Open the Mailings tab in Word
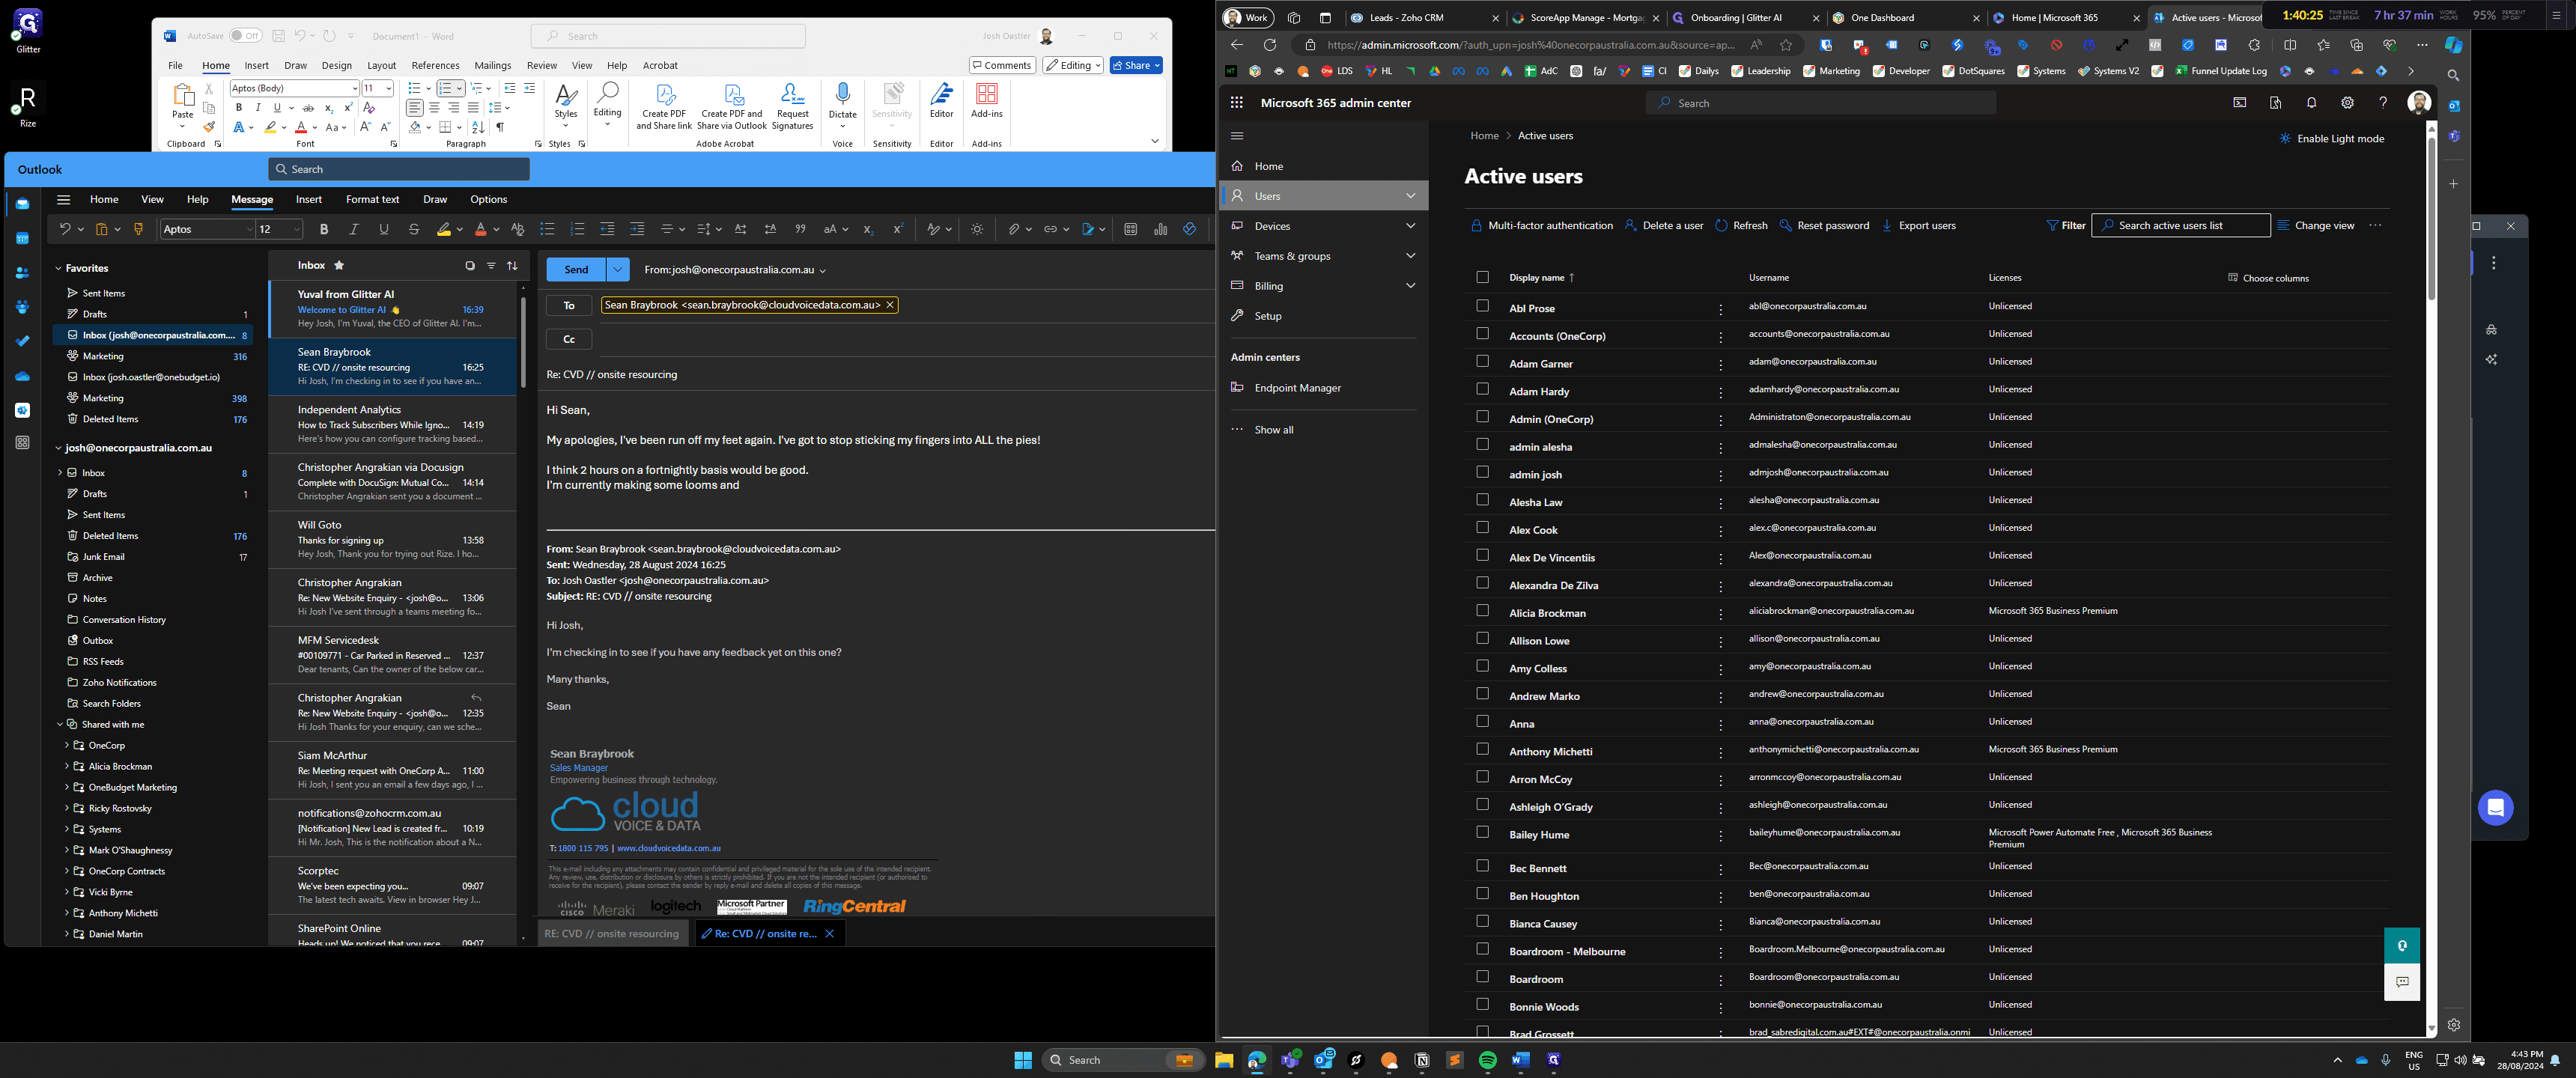Image resolution: width=2576 pixels, height=1078 pixels. [x=492, y=66]
